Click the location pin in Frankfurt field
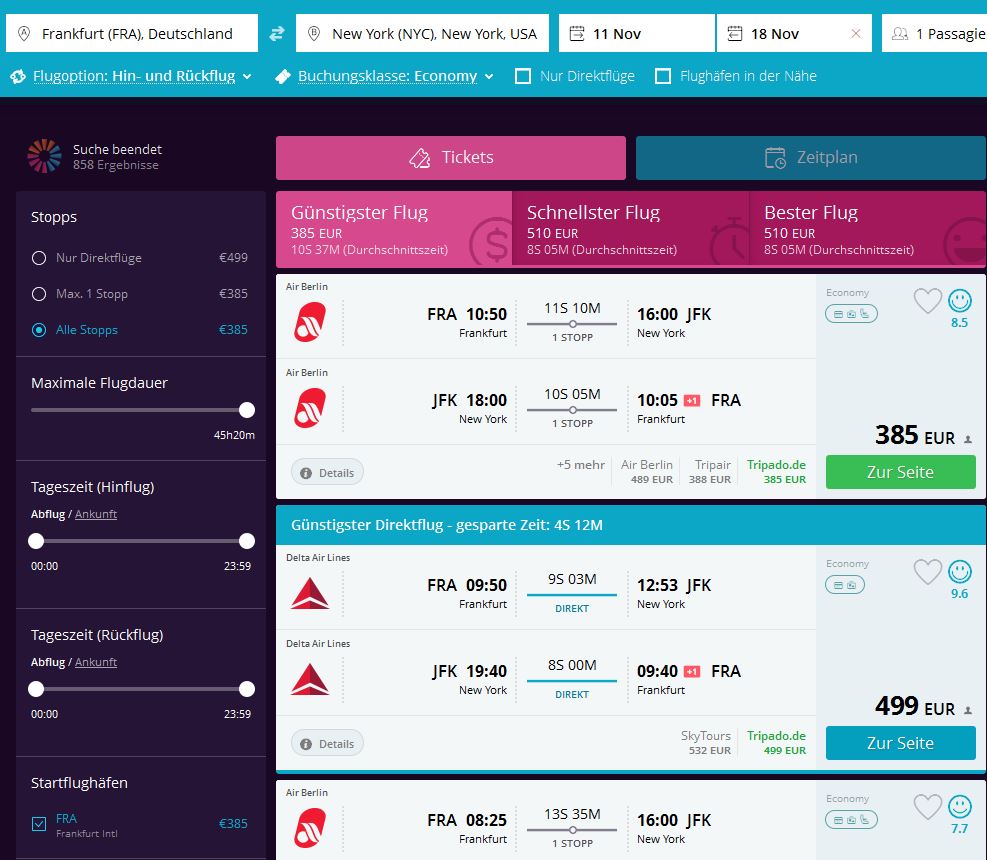Screen dimensions: 987x860 24,33
